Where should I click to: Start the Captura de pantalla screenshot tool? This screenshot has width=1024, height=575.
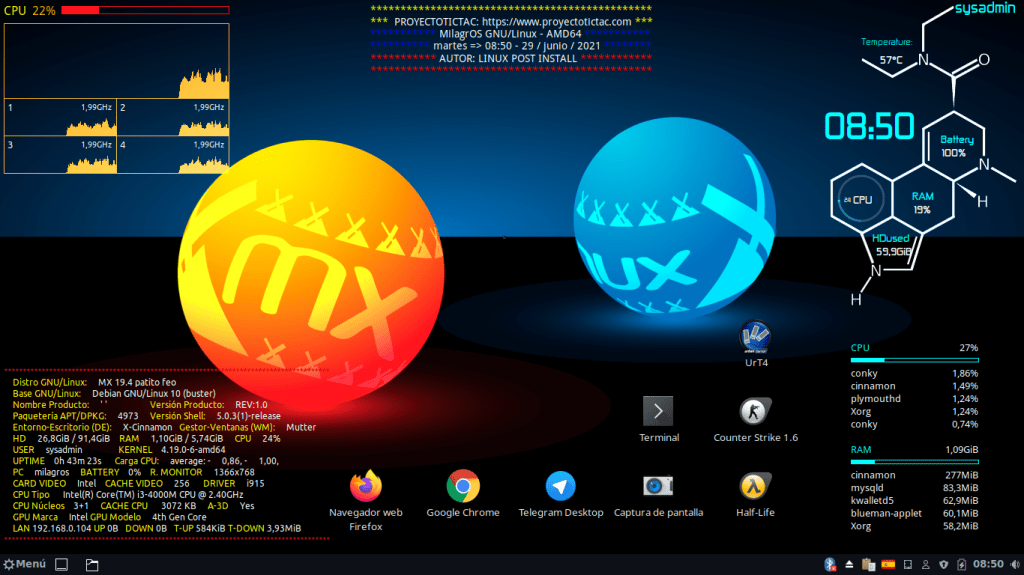coord(658,487)
